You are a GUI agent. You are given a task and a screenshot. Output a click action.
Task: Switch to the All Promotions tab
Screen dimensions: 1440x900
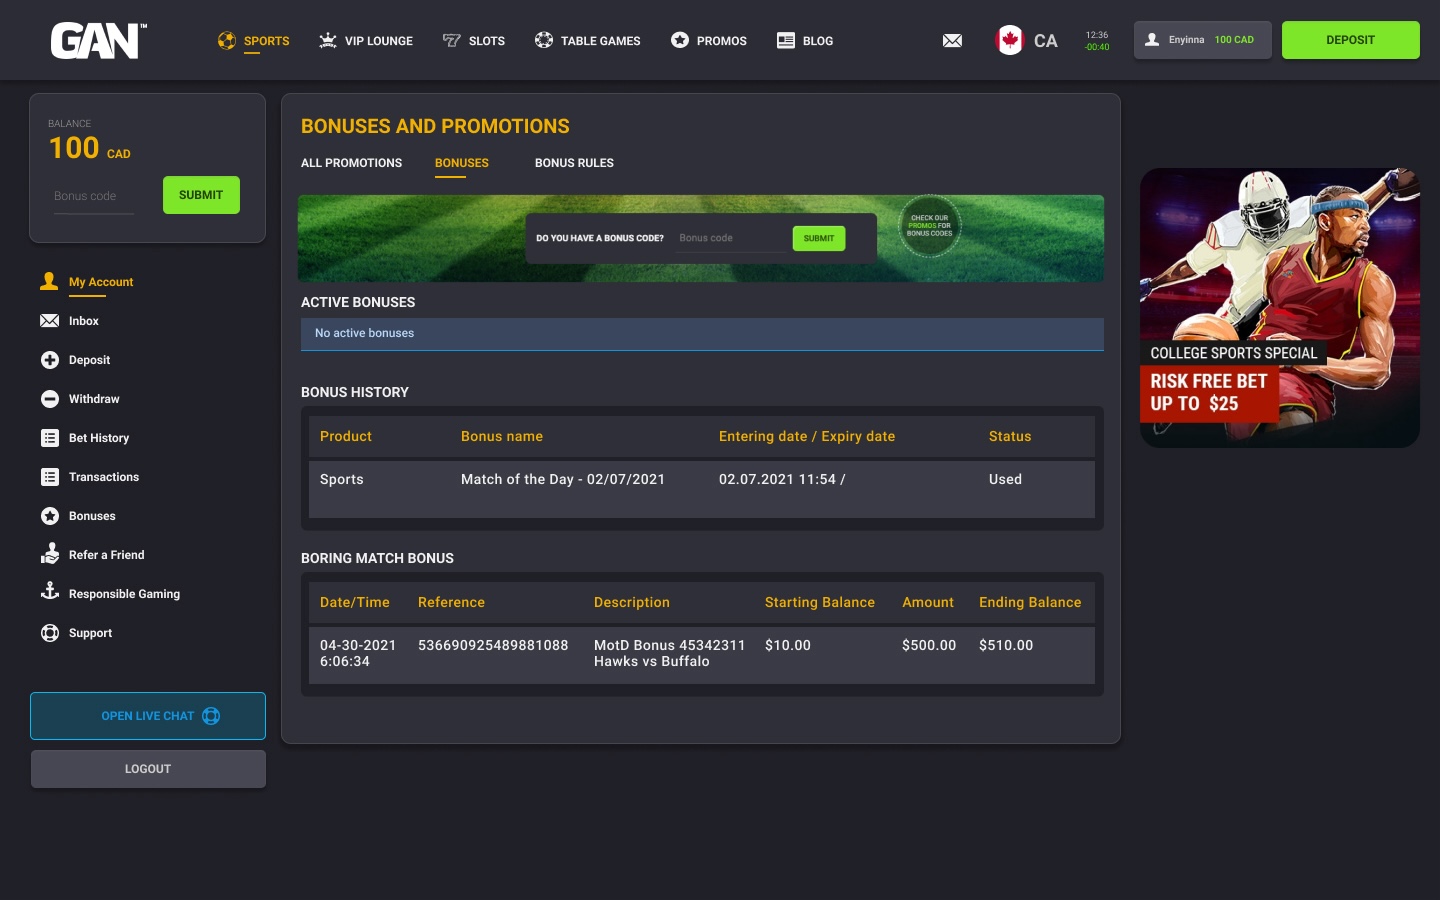point(351,163)
